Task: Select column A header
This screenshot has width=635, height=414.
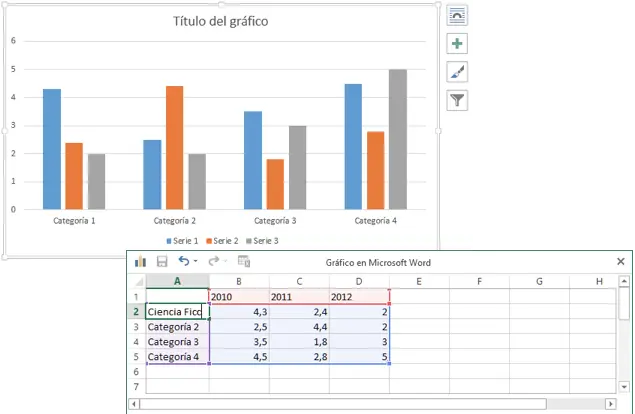Action: click(177, 282)
